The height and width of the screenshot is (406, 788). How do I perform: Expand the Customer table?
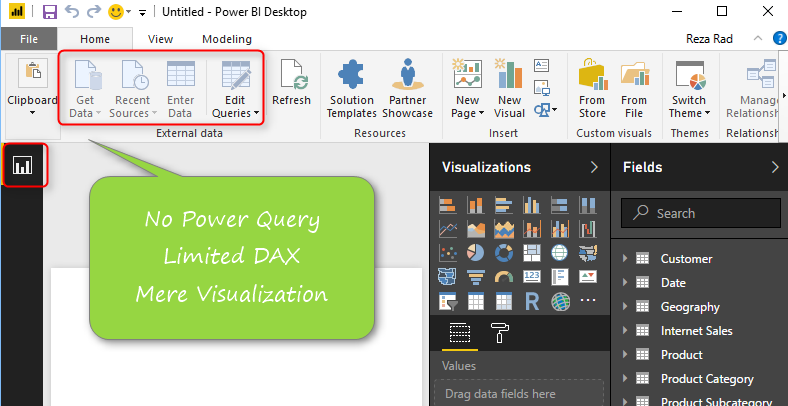point(625,258)
